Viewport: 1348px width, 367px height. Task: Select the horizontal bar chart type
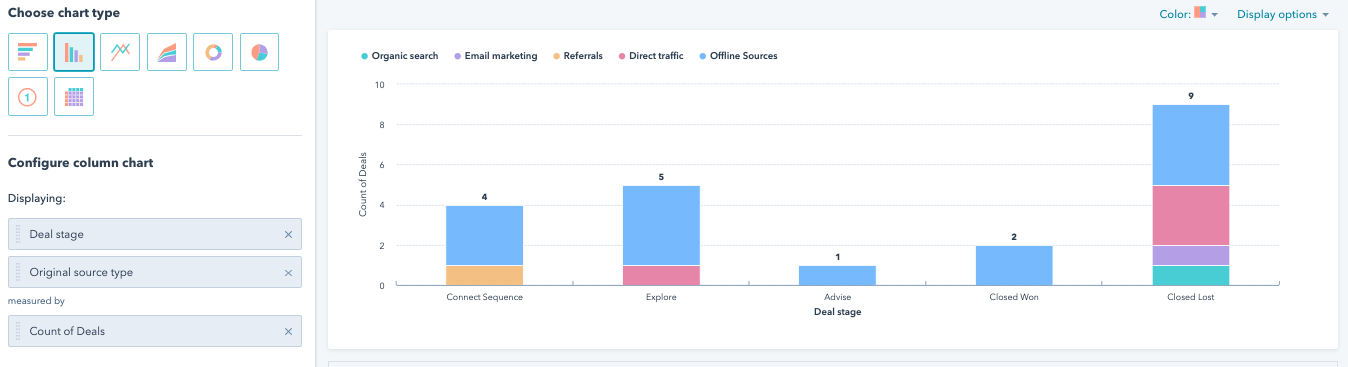[x=28, y=52]
